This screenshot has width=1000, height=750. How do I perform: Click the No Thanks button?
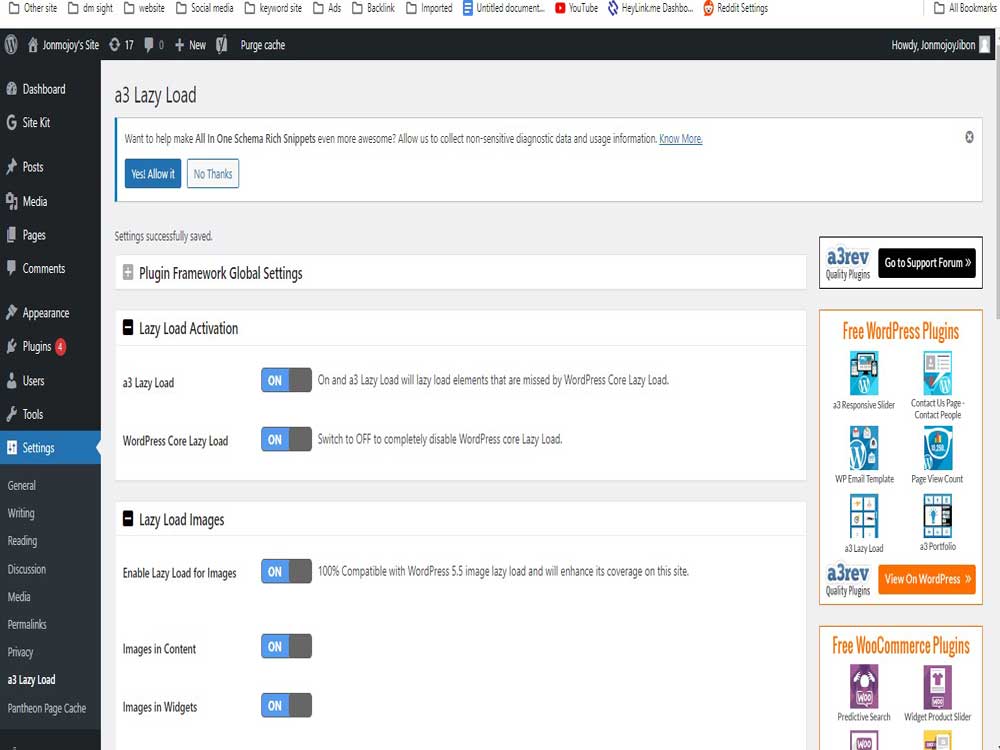(x=213, y=173)
